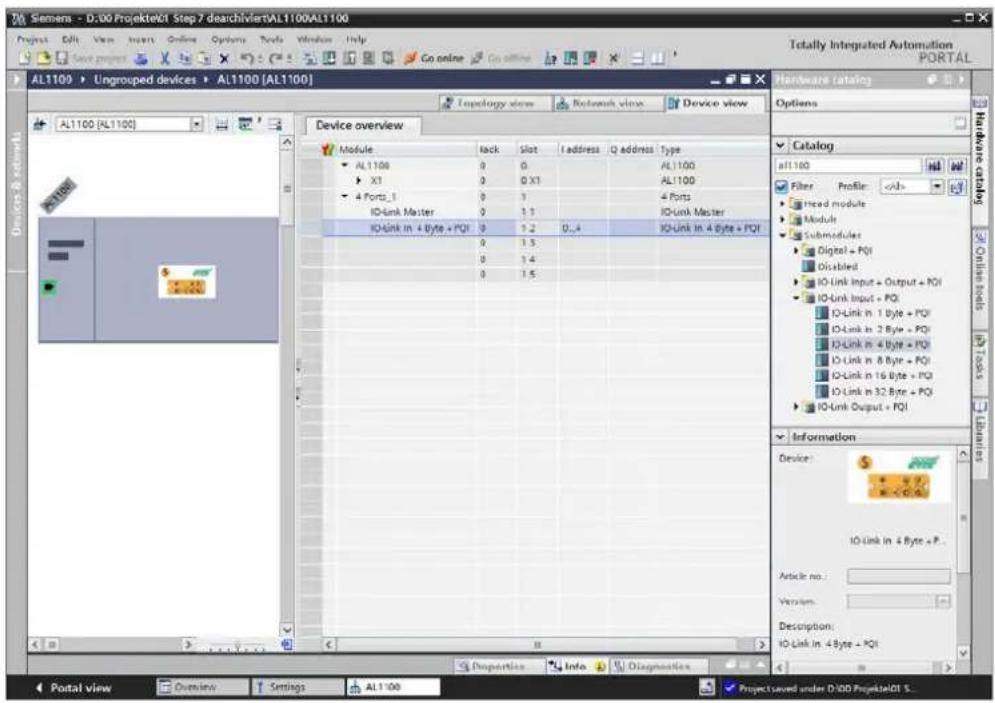Click the Go online button
995x703 pixels.
pyautogui.click(x=434, y=58)
